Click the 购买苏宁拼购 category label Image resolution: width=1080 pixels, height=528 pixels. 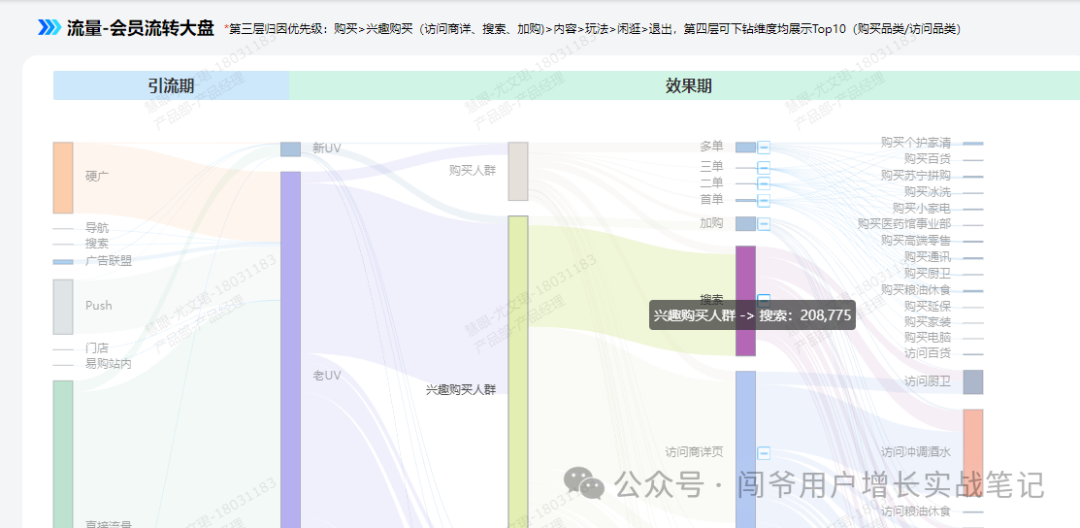915,176
